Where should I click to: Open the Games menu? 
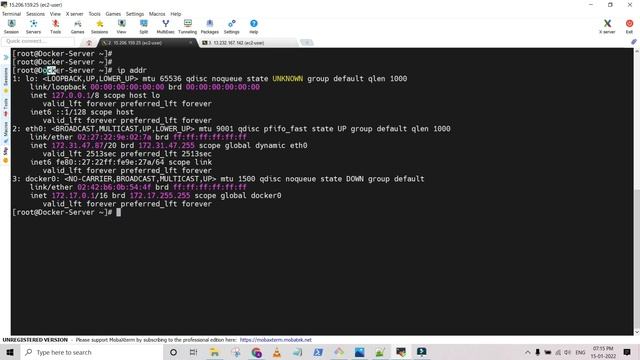pyautogui.click(x=113, y=14)
